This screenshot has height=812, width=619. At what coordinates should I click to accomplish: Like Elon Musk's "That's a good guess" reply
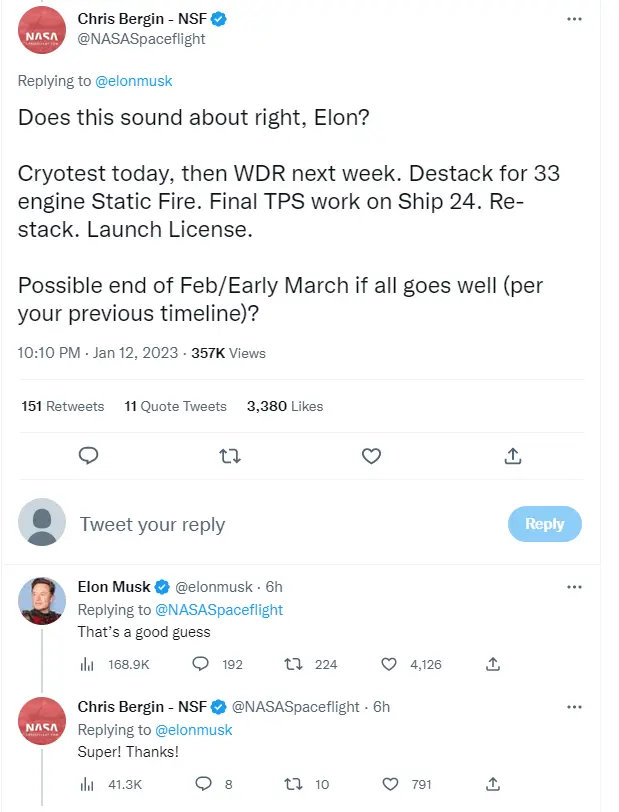(391, 663)
